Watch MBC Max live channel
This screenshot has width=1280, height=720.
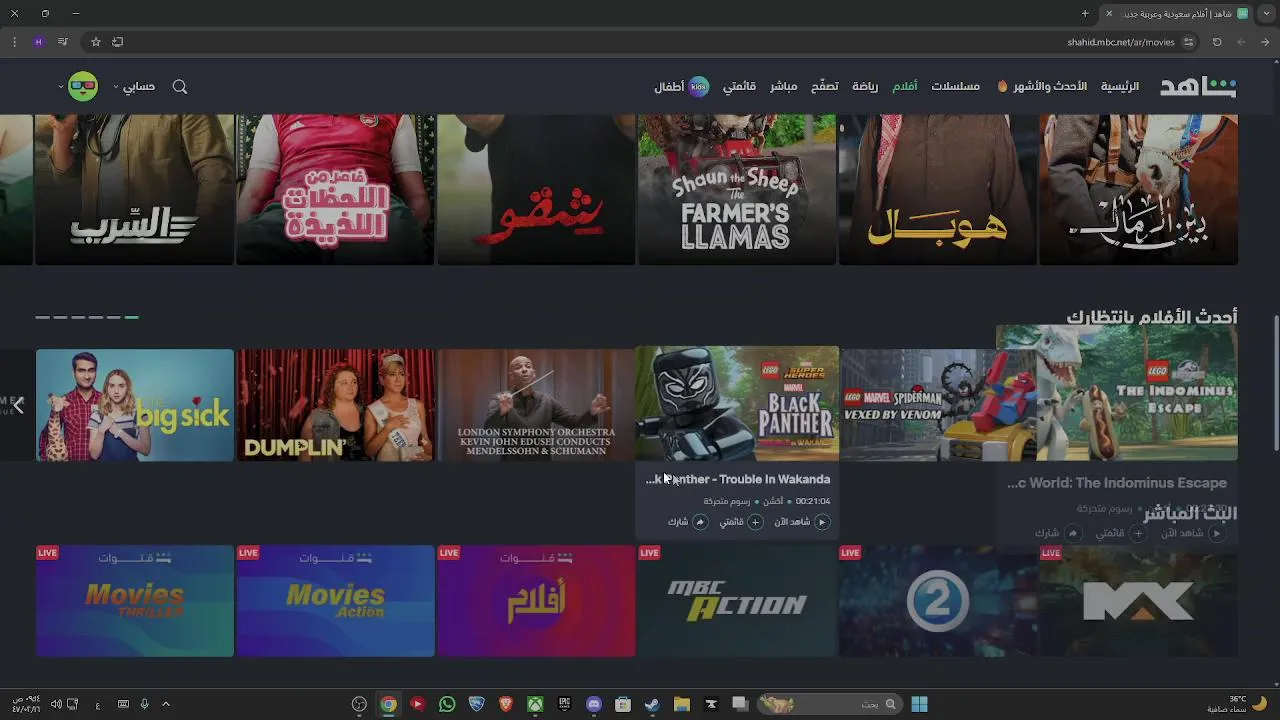[x=1138, y=601]
